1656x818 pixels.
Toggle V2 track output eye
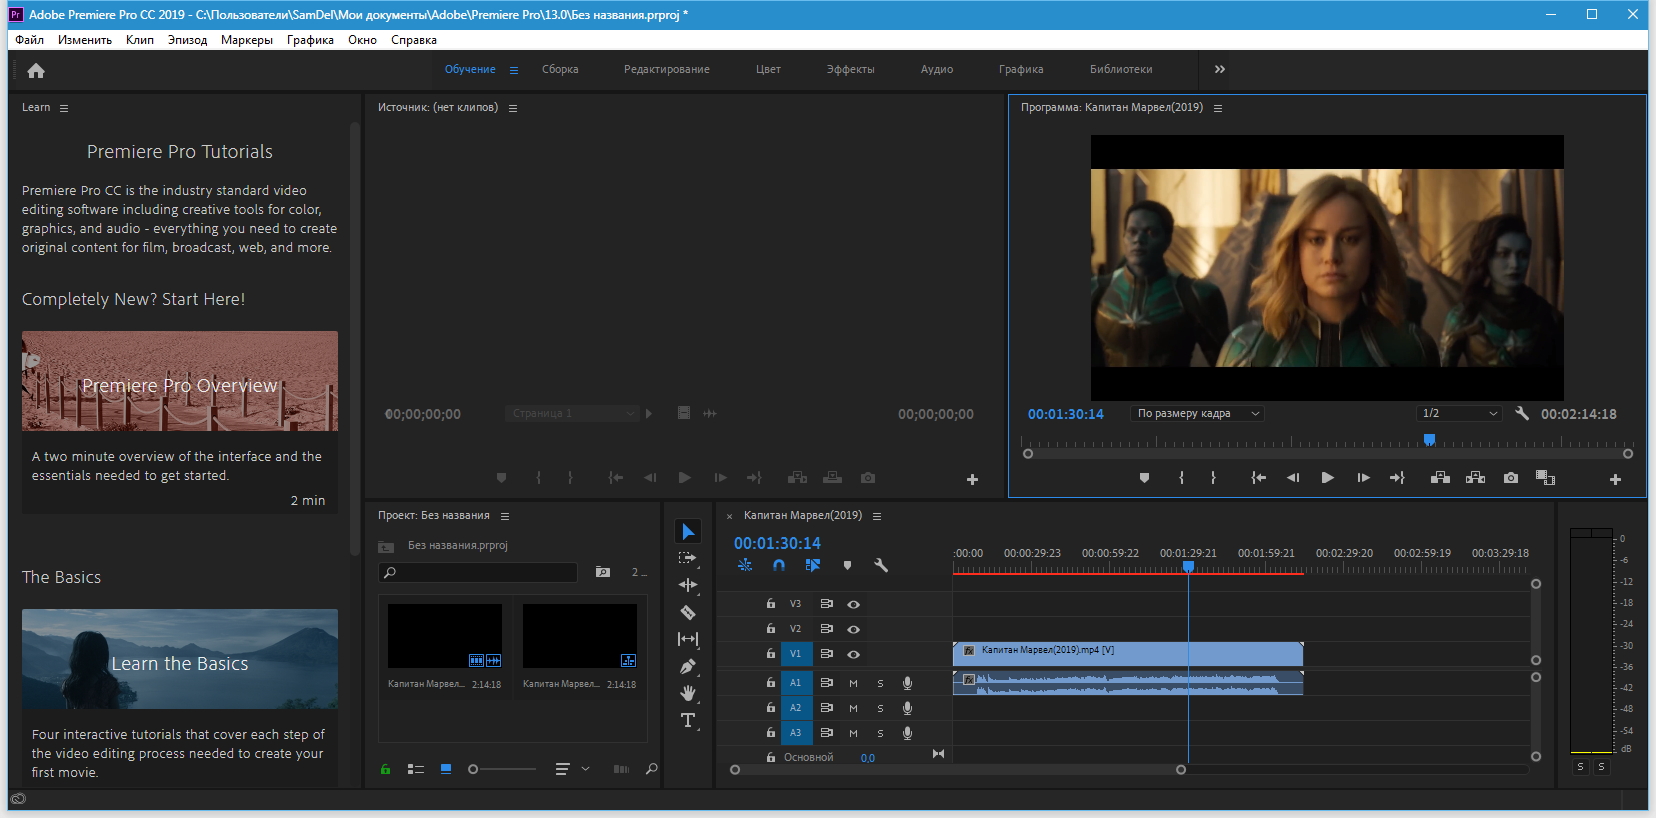[x=853, y=629]
